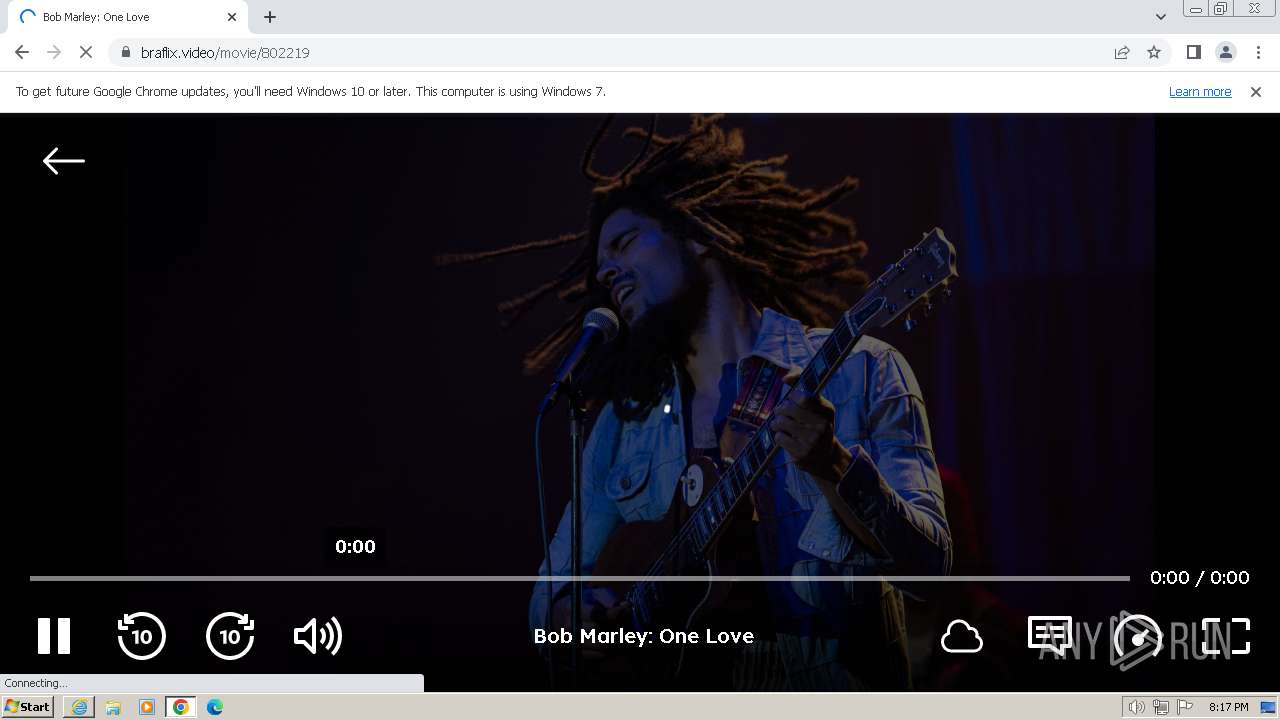Open Windows Explorer folder from taskbar
This screenshot has height=720, width=1280.
click(113, 707)
